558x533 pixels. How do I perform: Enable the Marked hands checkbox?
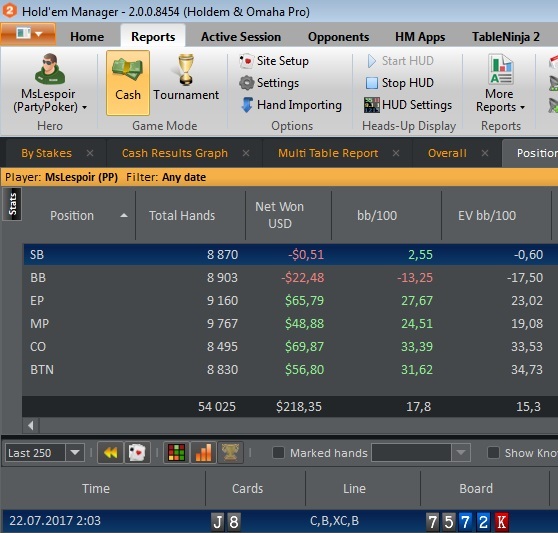point(278,453)
